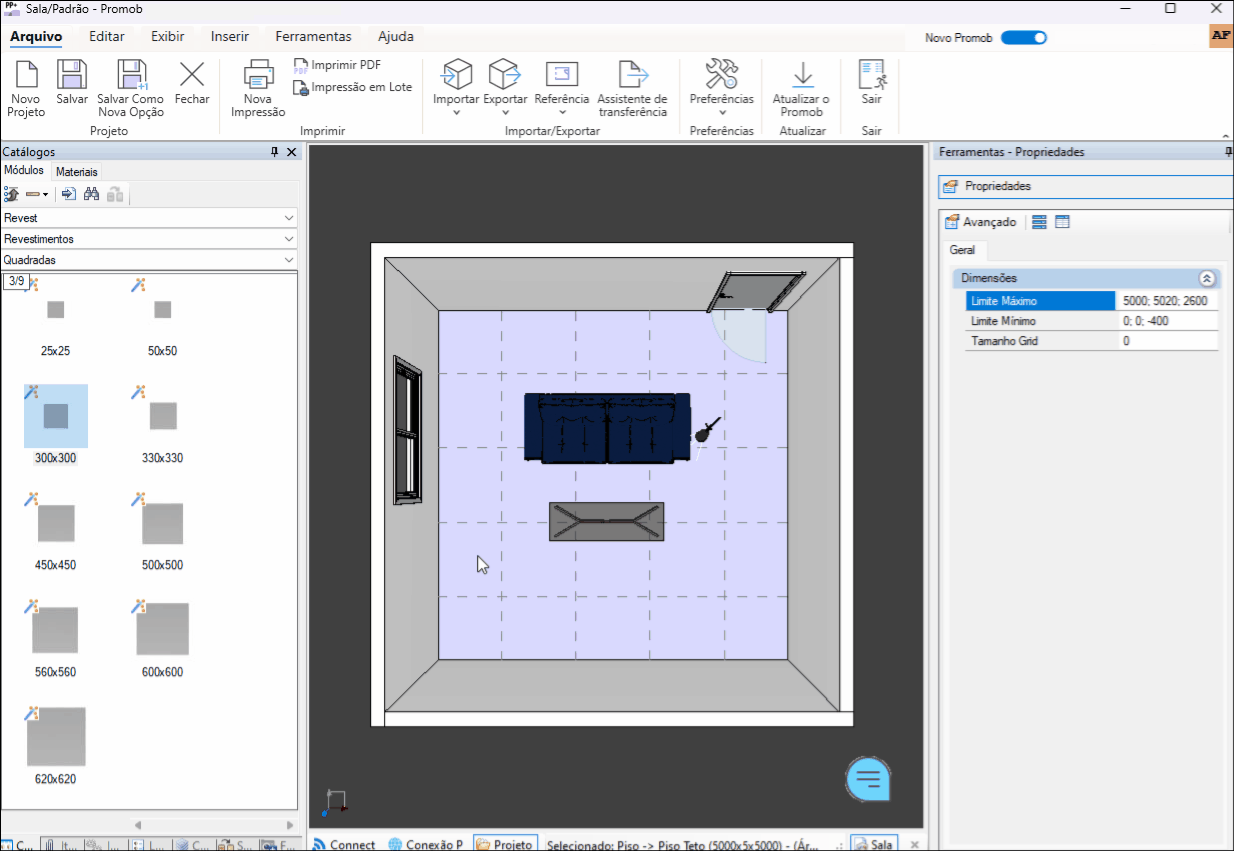
Task: Click the Projeto status bar tab
Action: (504, 844)
